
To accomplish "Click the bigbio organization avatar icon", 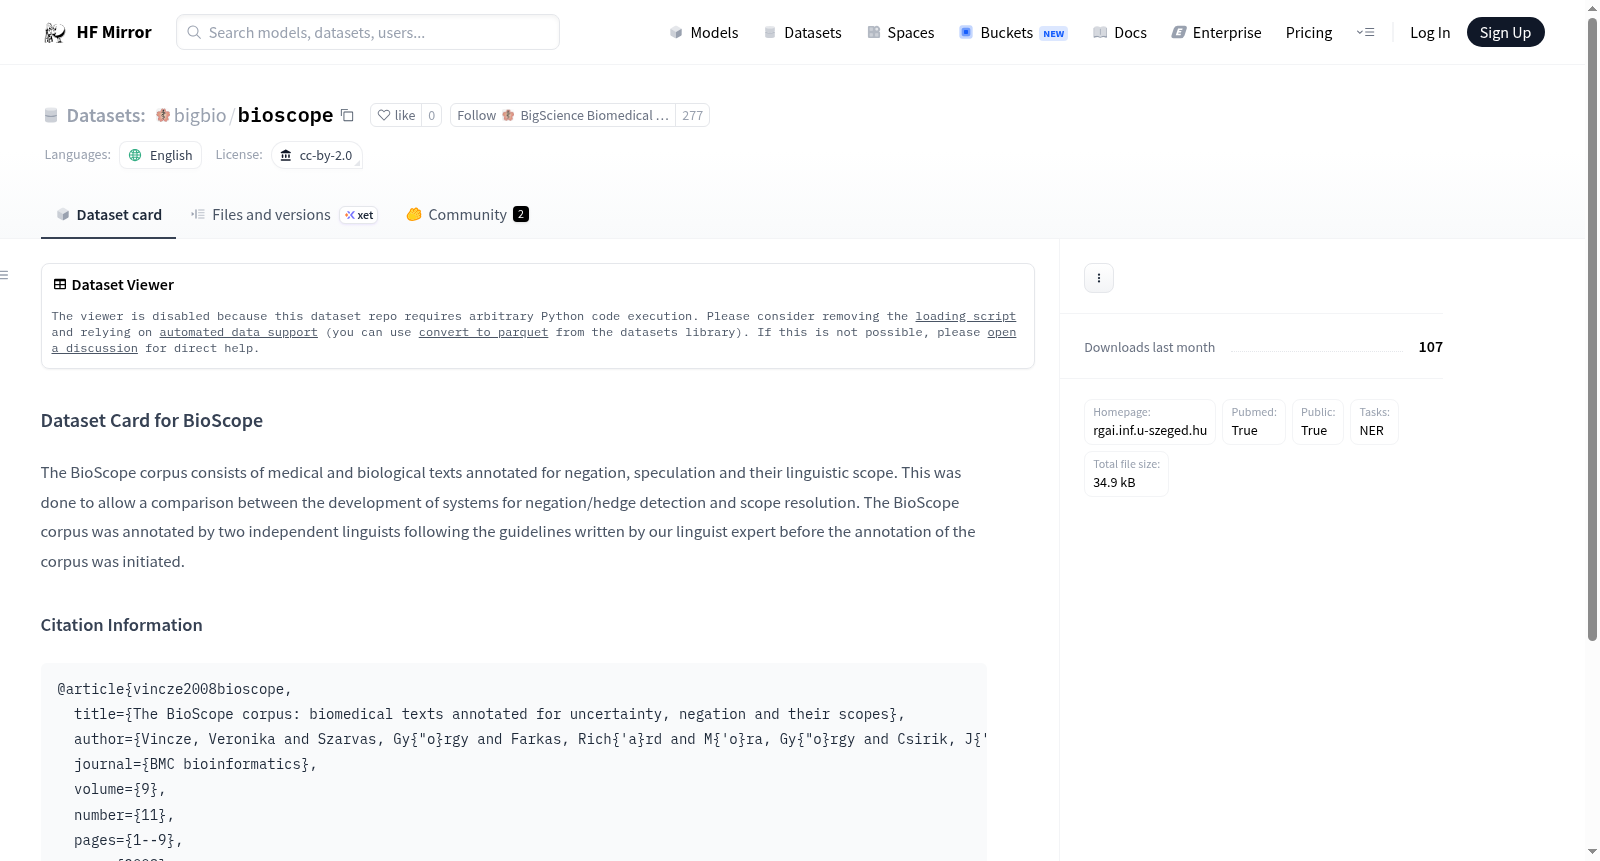I will pos(163,115).
